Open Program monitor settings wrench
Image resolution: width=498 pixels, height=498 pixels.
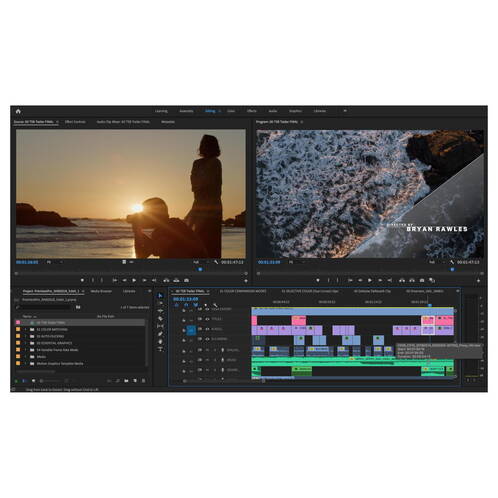[452, 262]
